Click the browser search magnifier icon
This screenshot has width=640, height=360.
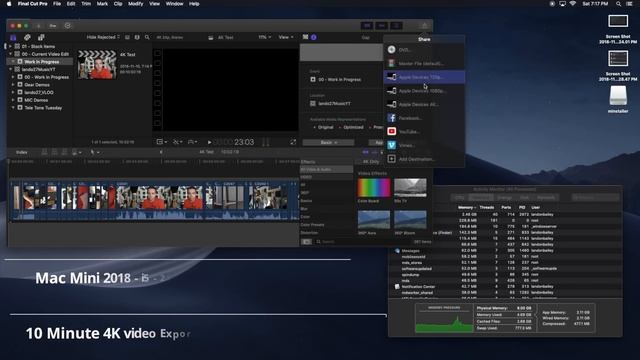click(x=147, y=37)
